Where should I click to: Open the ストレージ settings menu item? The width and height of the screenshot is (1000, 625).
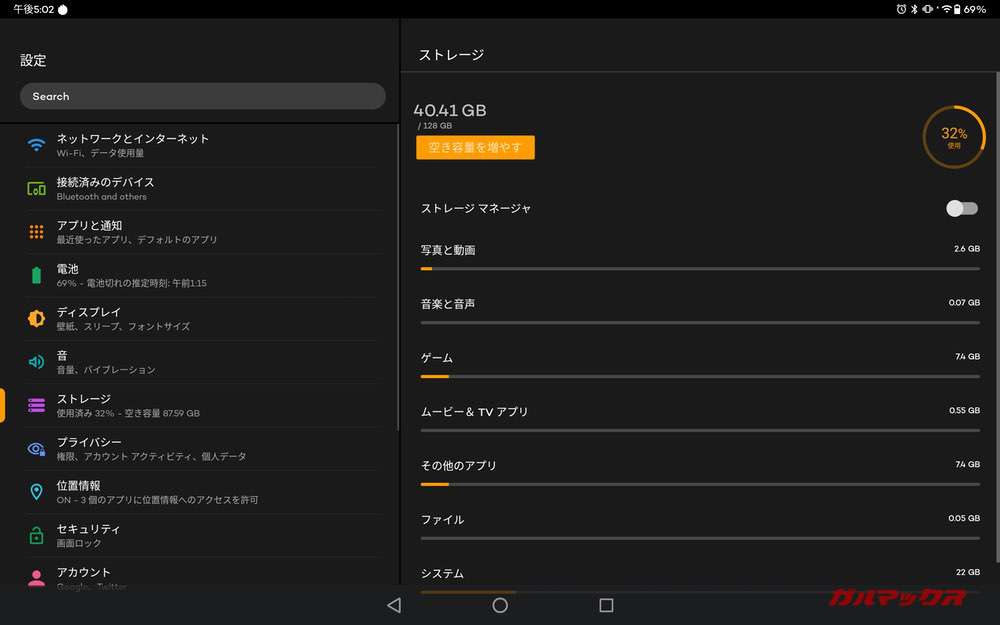click(x=200, y=405)
